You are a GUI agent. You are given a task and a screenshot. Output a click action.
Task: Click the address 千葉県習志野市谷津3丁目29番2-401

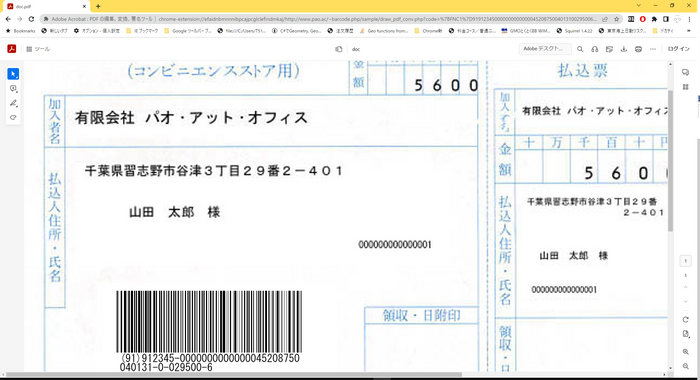click(213, 171)
